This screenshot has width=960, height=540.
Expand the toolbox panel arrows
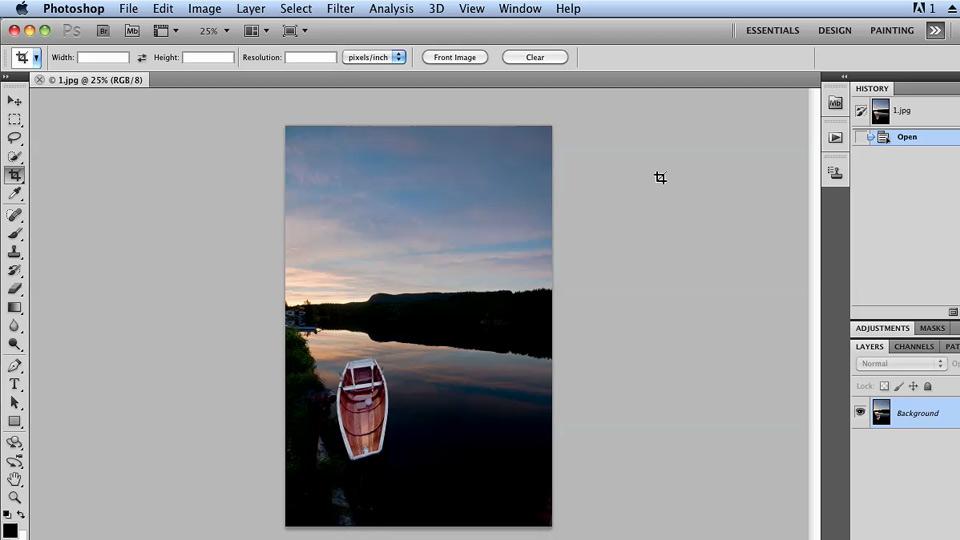6,77
